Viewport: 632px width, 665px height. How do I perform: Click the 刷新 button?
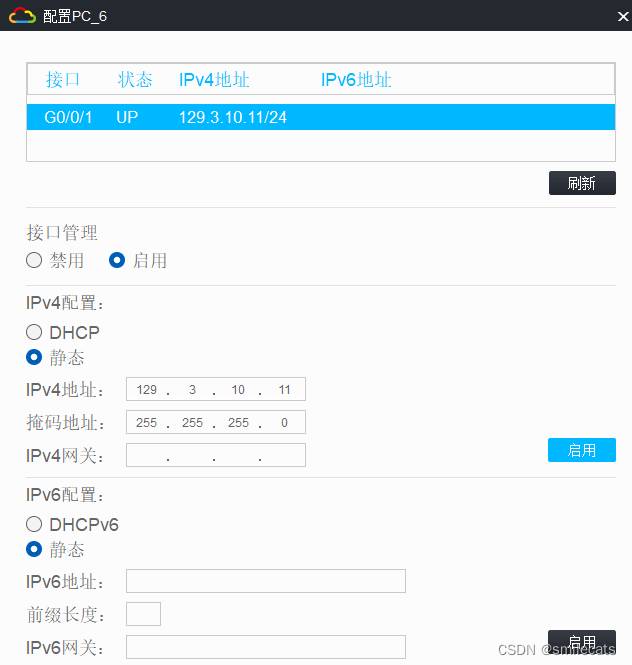tap(581, 183)
